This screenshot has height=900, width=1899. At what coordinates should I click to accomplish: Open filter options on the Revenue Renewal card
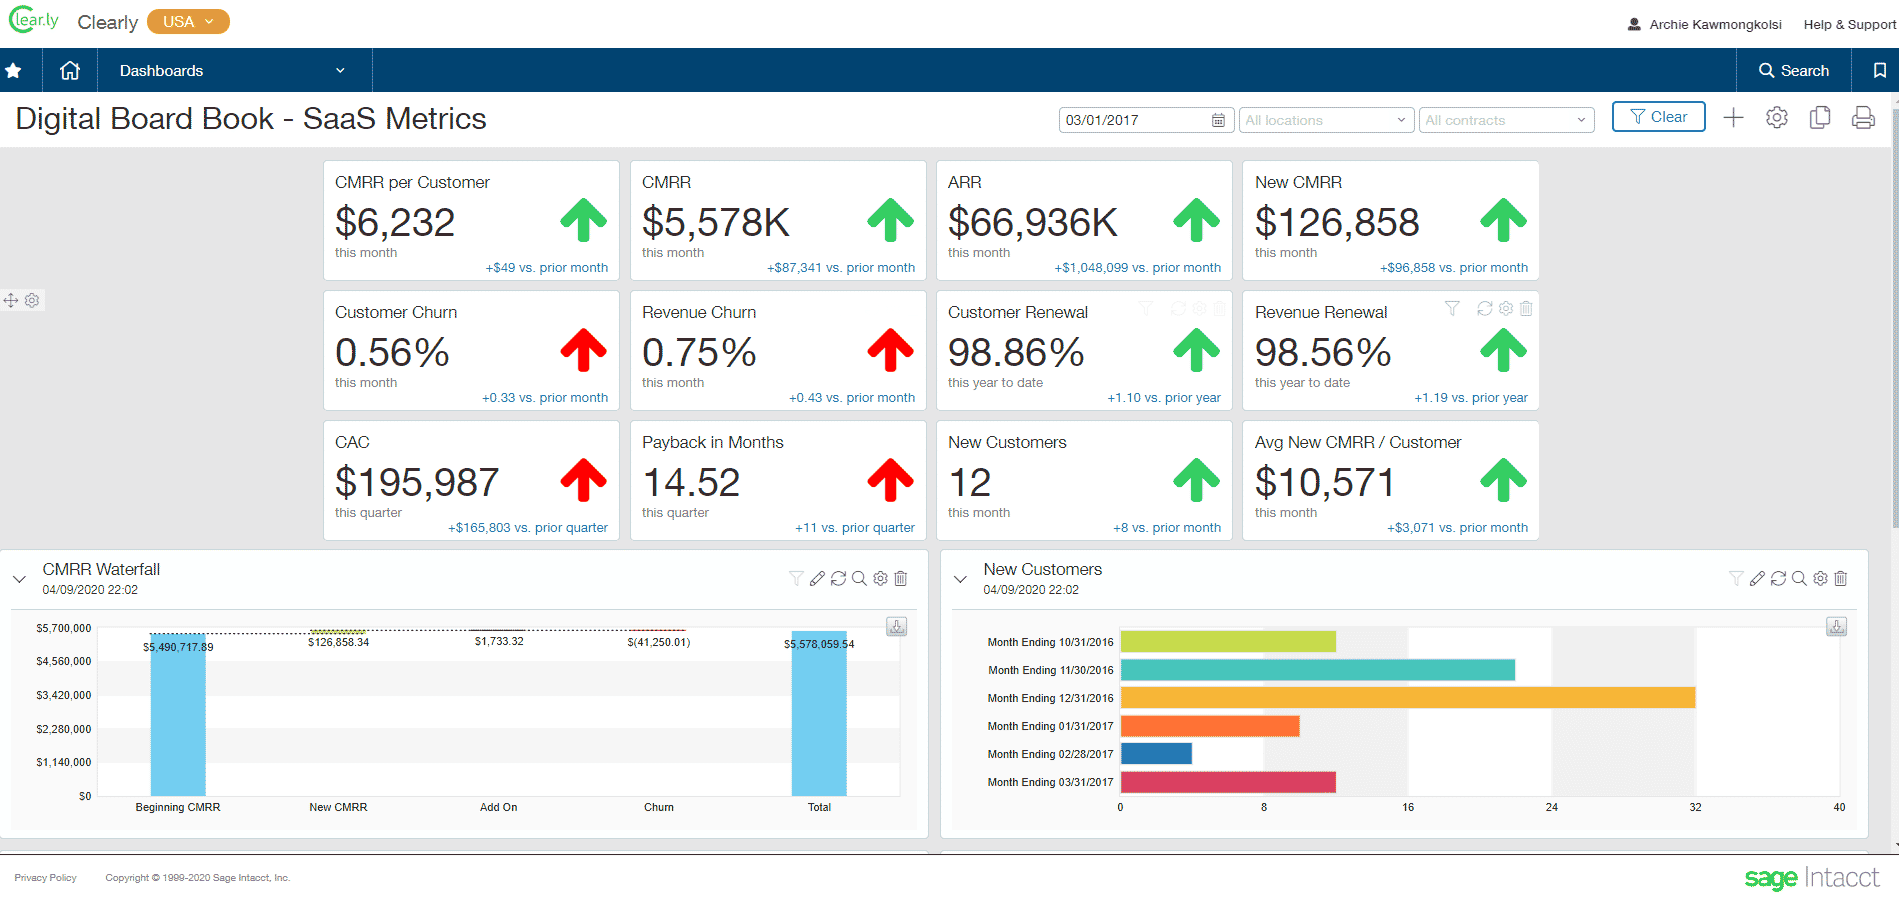coord(1451,308)
